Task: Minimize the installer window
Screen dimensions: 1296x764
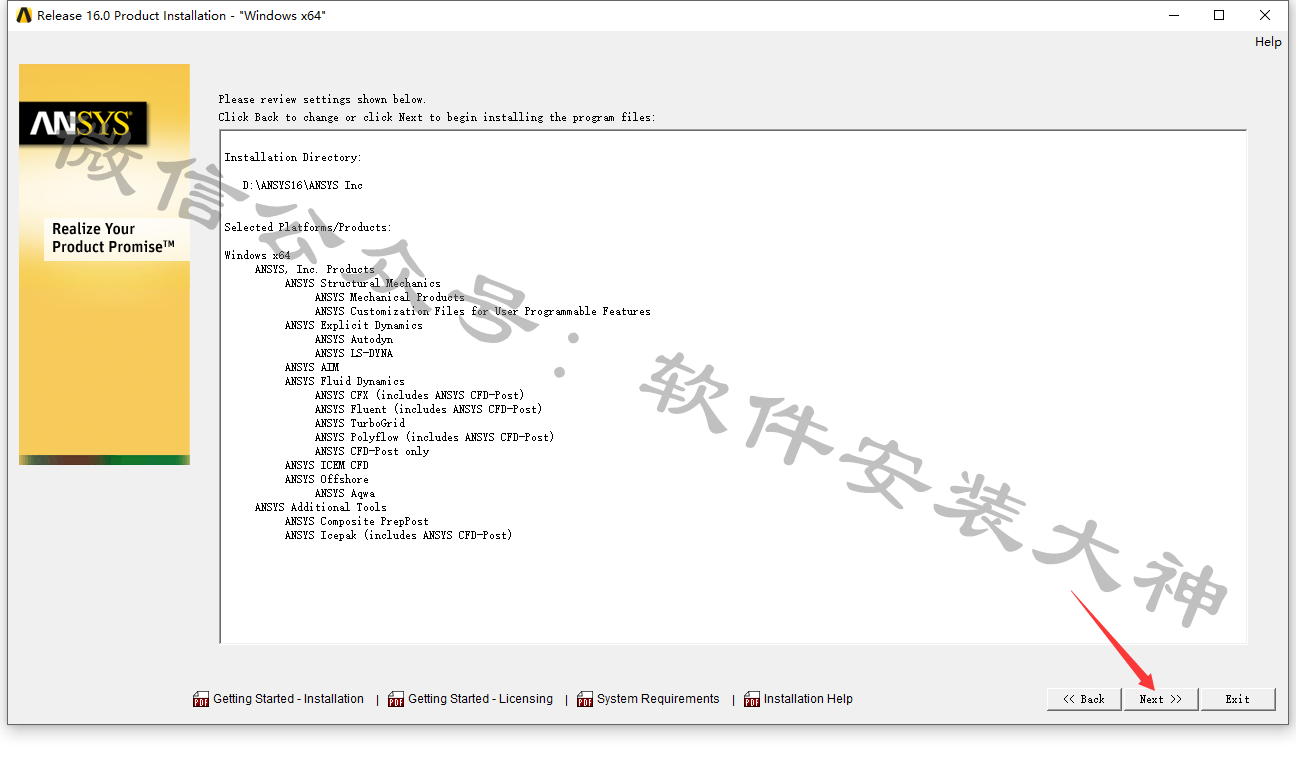Action: pos(1173,15)
